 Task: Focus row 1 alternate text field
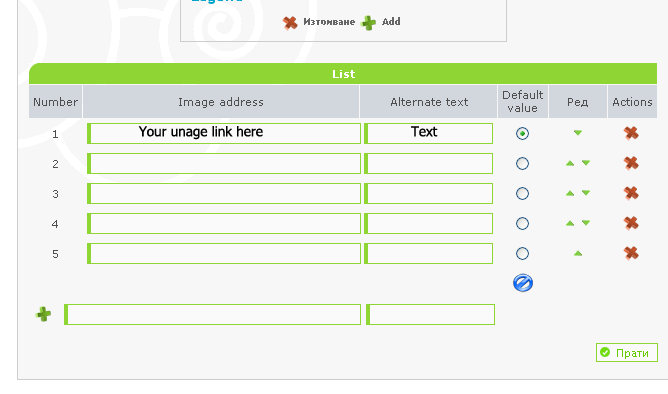(429, 133)
